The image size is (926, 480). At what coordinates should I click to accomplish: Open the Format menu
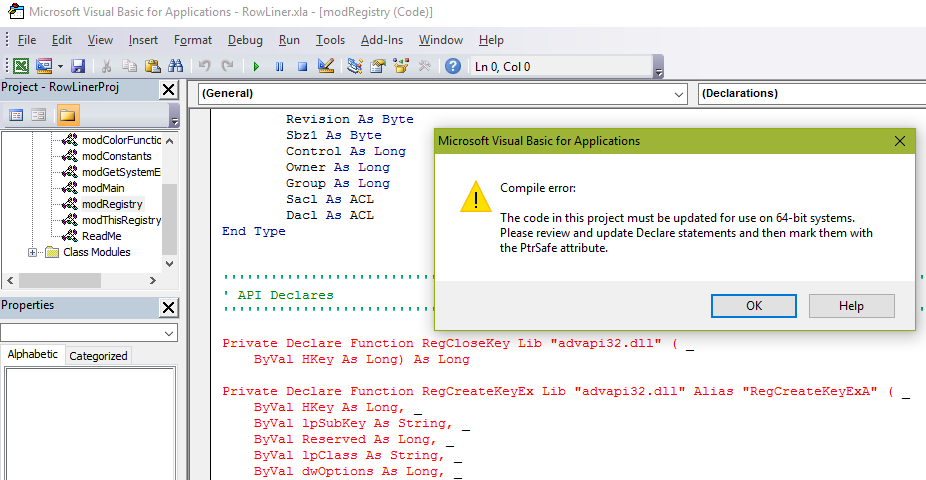pos(193,40)
